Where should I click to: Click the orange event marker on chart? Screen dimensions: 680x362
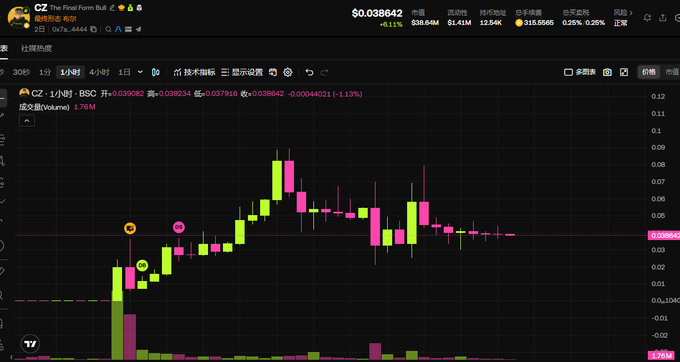click(130, 228)
